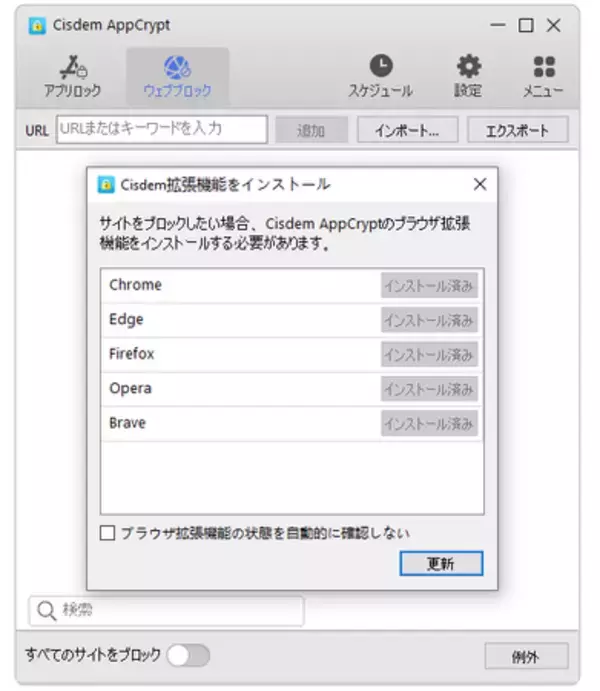The width and height of the screenshot is (600, 691).
Task: Click the search magnifier icon
Action: point(46,610)
